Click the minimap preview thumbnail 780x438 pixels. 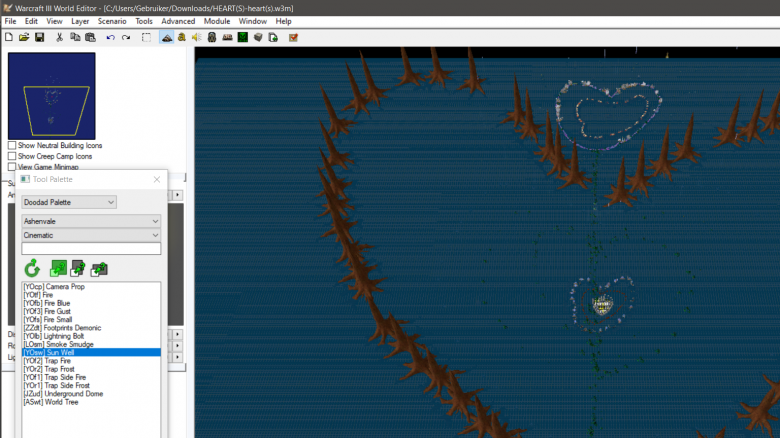tap(52, 96)
